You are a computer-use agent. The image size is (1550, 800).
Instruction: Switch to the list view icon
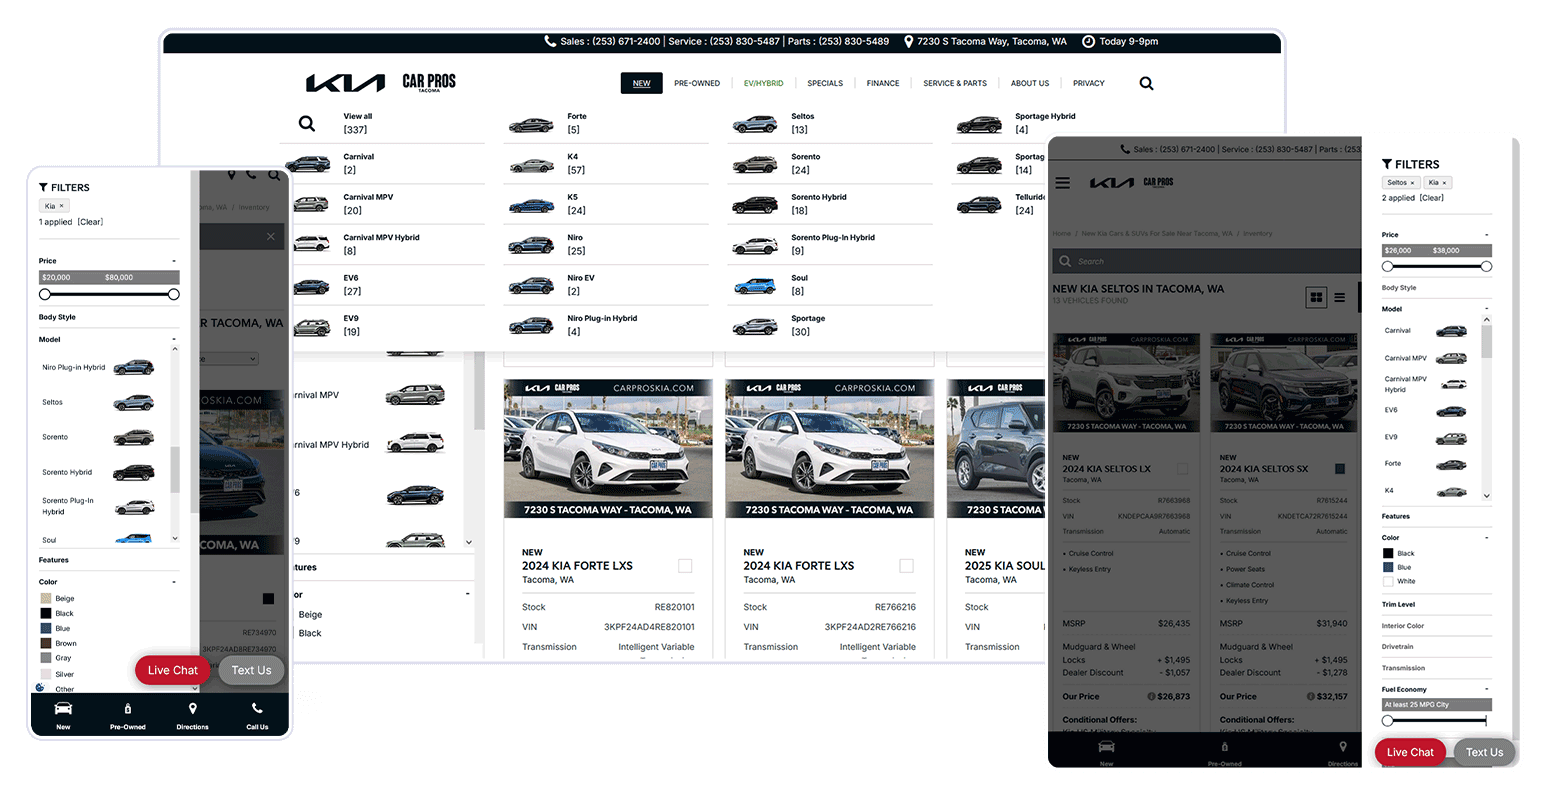[x=1338, y=298]
